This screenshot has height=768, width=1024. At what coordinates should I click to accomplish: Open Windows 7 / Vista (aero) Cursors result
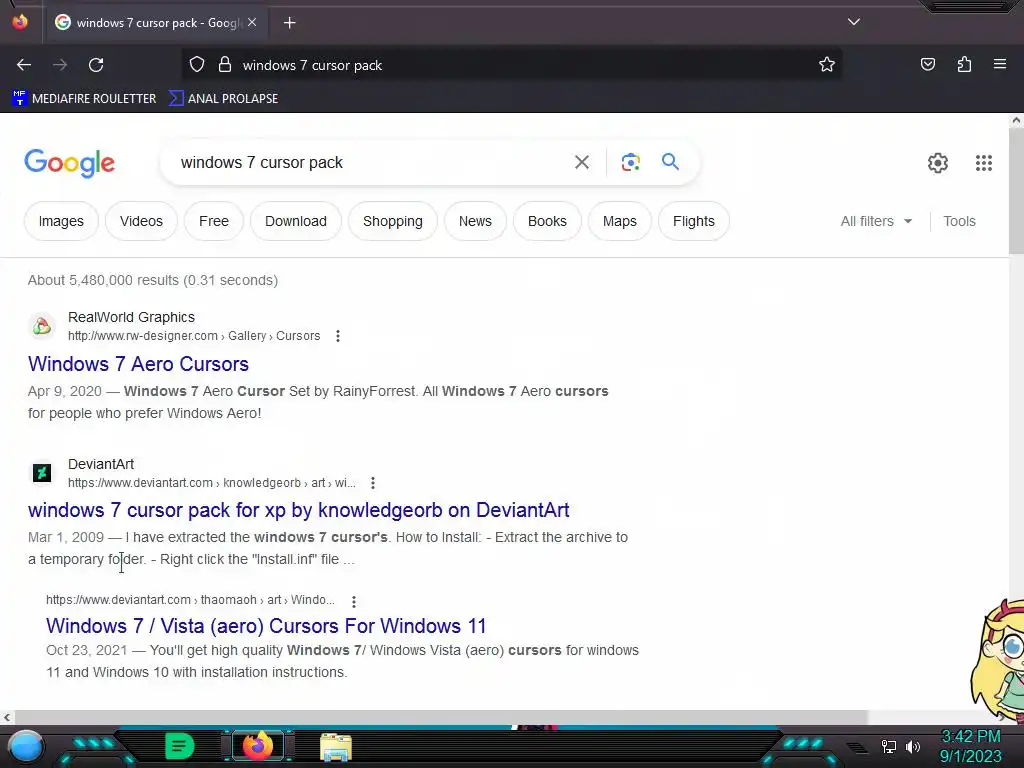click(x=266, y=626)
